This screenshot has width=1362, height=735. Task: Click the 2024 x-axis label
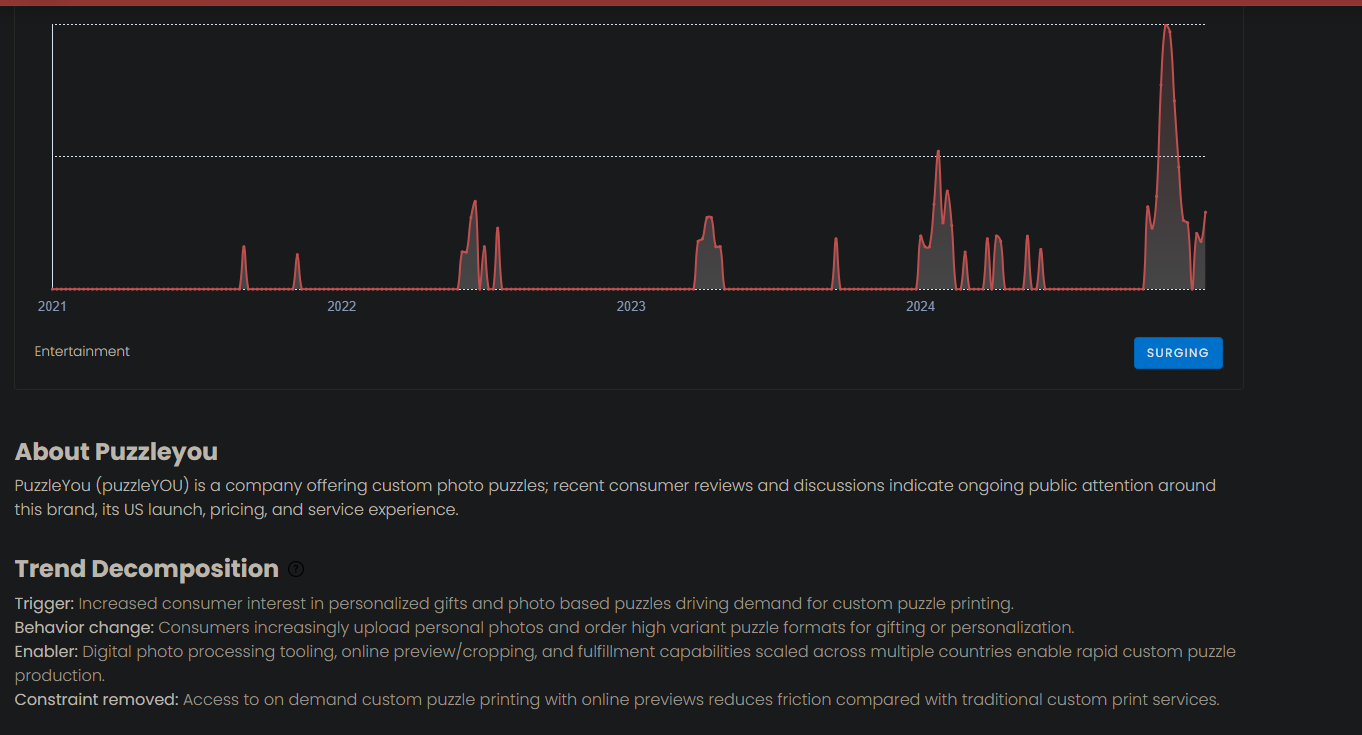coord(920,306)
